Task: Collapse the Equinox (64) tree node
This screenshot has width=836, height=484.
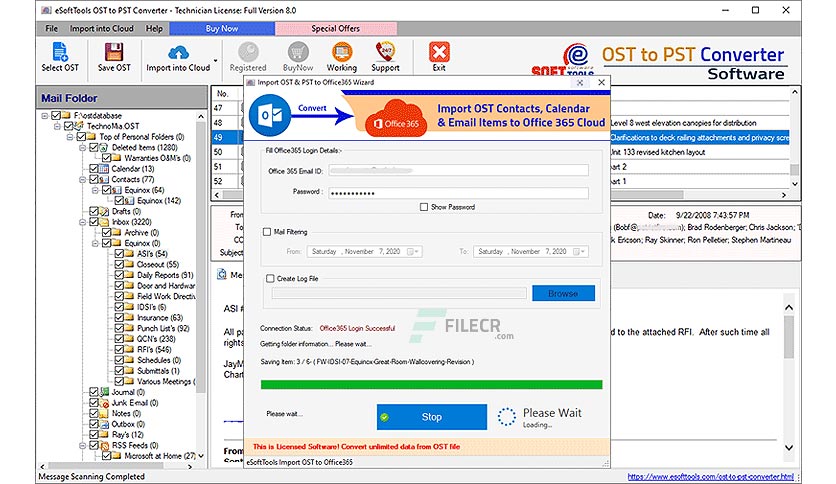Action: coord(95,190)
